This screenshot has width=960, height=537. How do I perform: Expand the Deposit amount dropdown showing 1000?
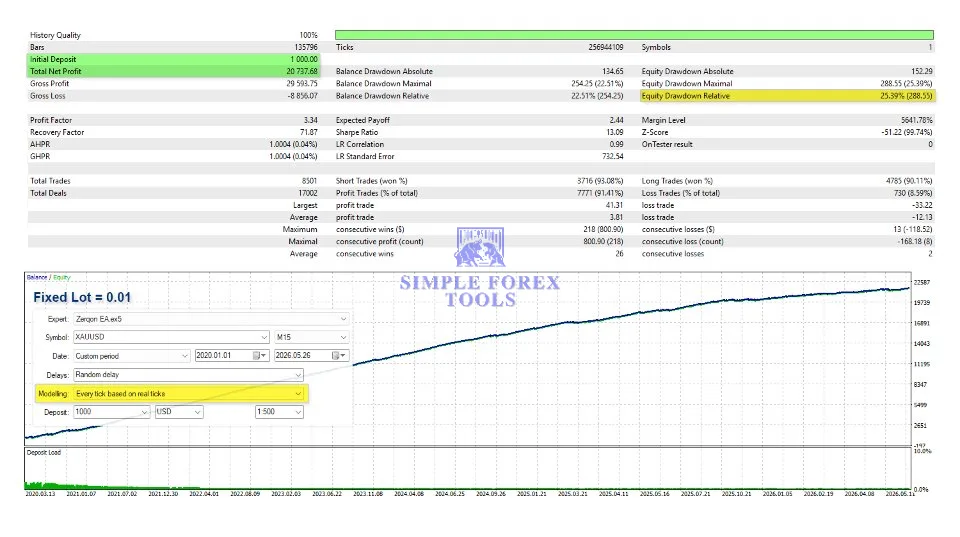tap(111, 412)
